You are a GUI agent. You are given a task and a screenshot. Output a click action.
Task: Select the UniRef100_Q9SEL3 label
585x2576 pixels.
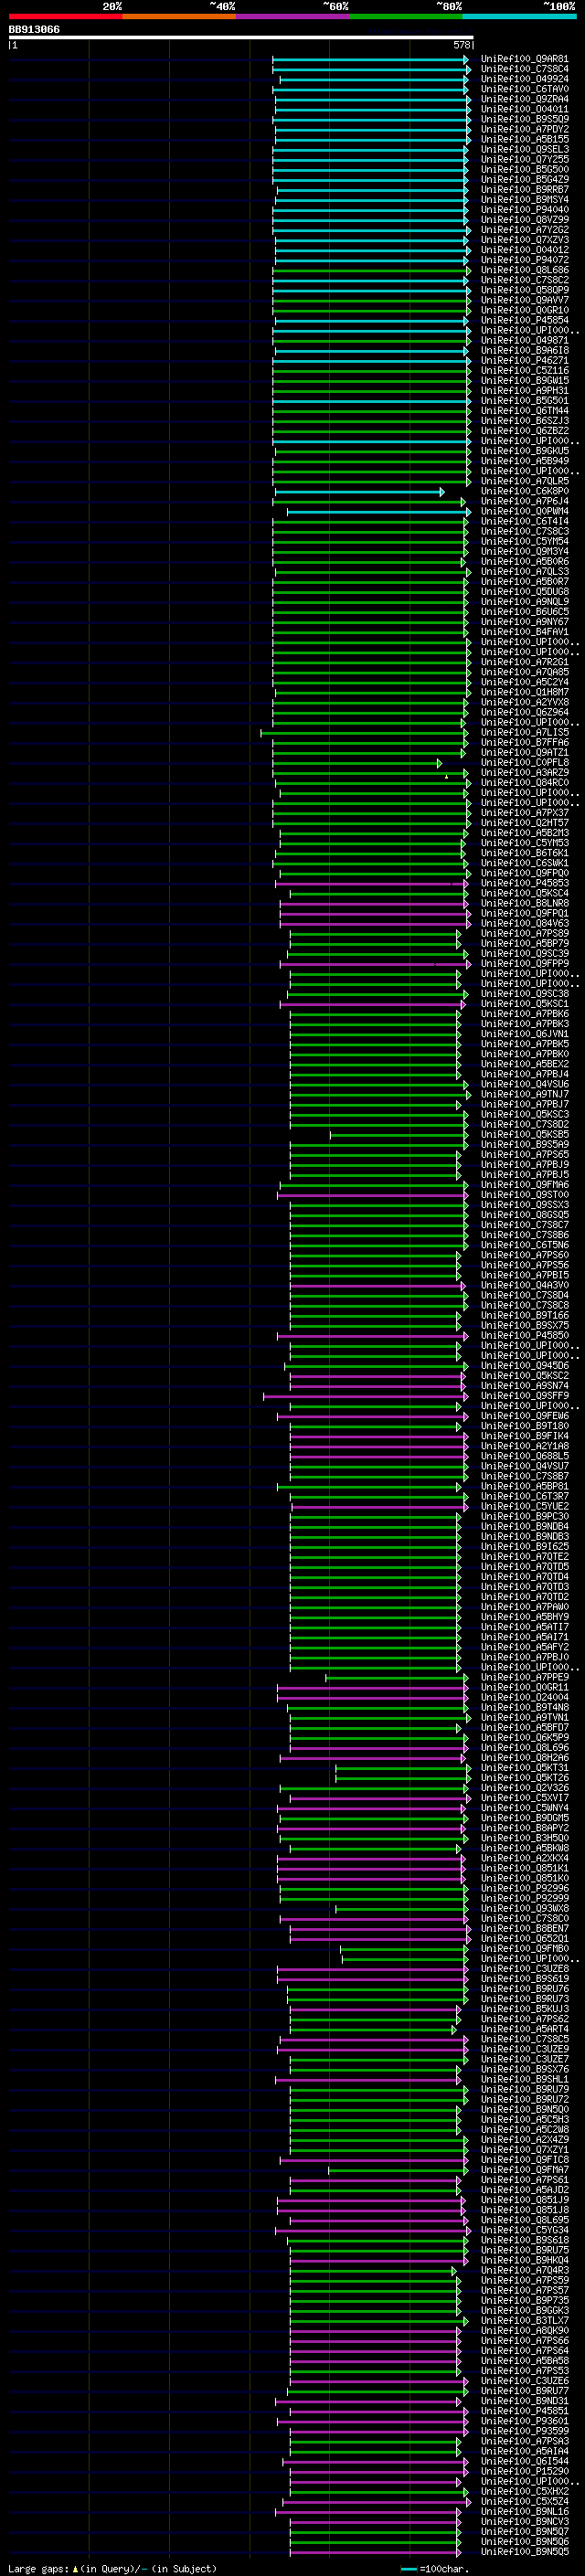click(525, 149)
